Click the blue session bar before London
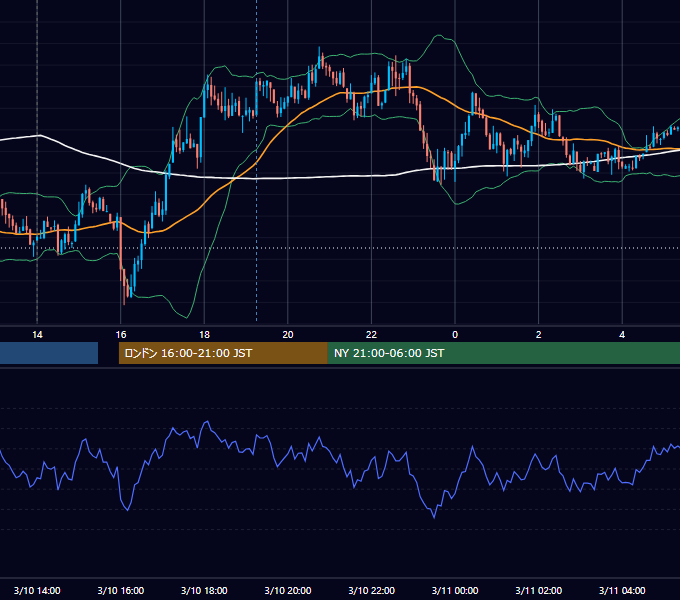 pyautogui.click(x=49, y=353)
